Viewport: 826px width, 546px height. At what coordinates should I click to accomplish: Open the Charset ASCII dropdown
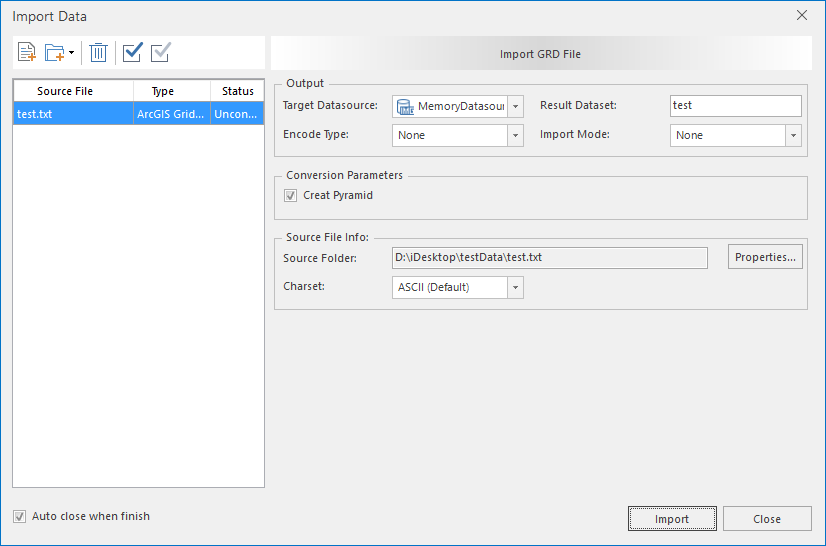(515, 288)
